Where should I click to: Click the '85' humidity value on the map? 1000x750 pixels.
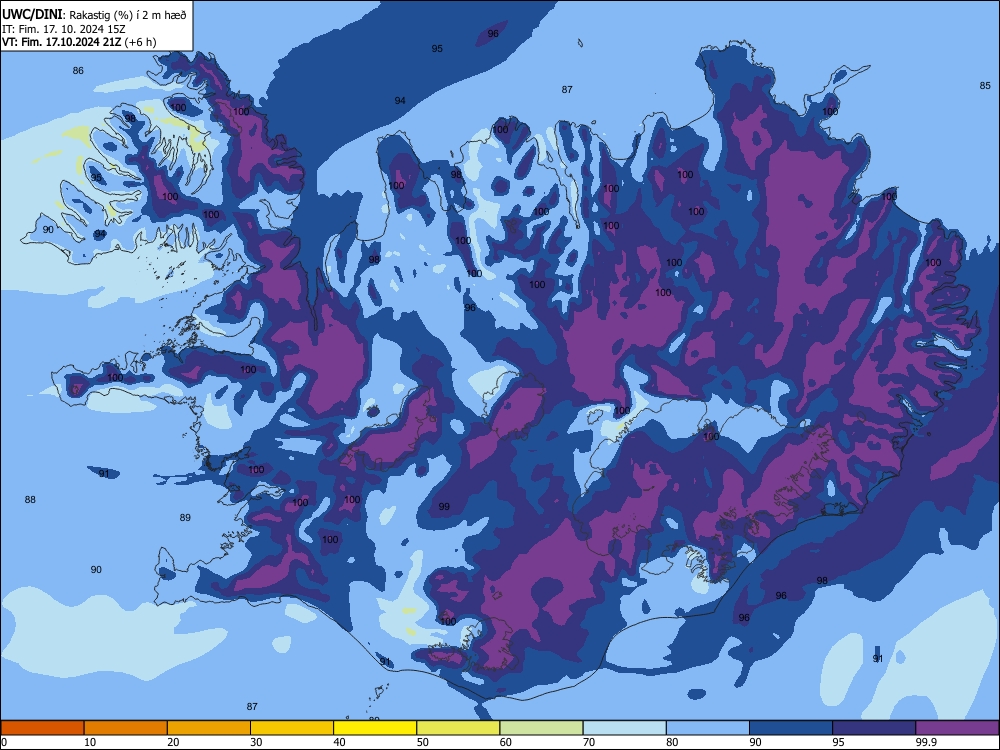coord(985,85)
